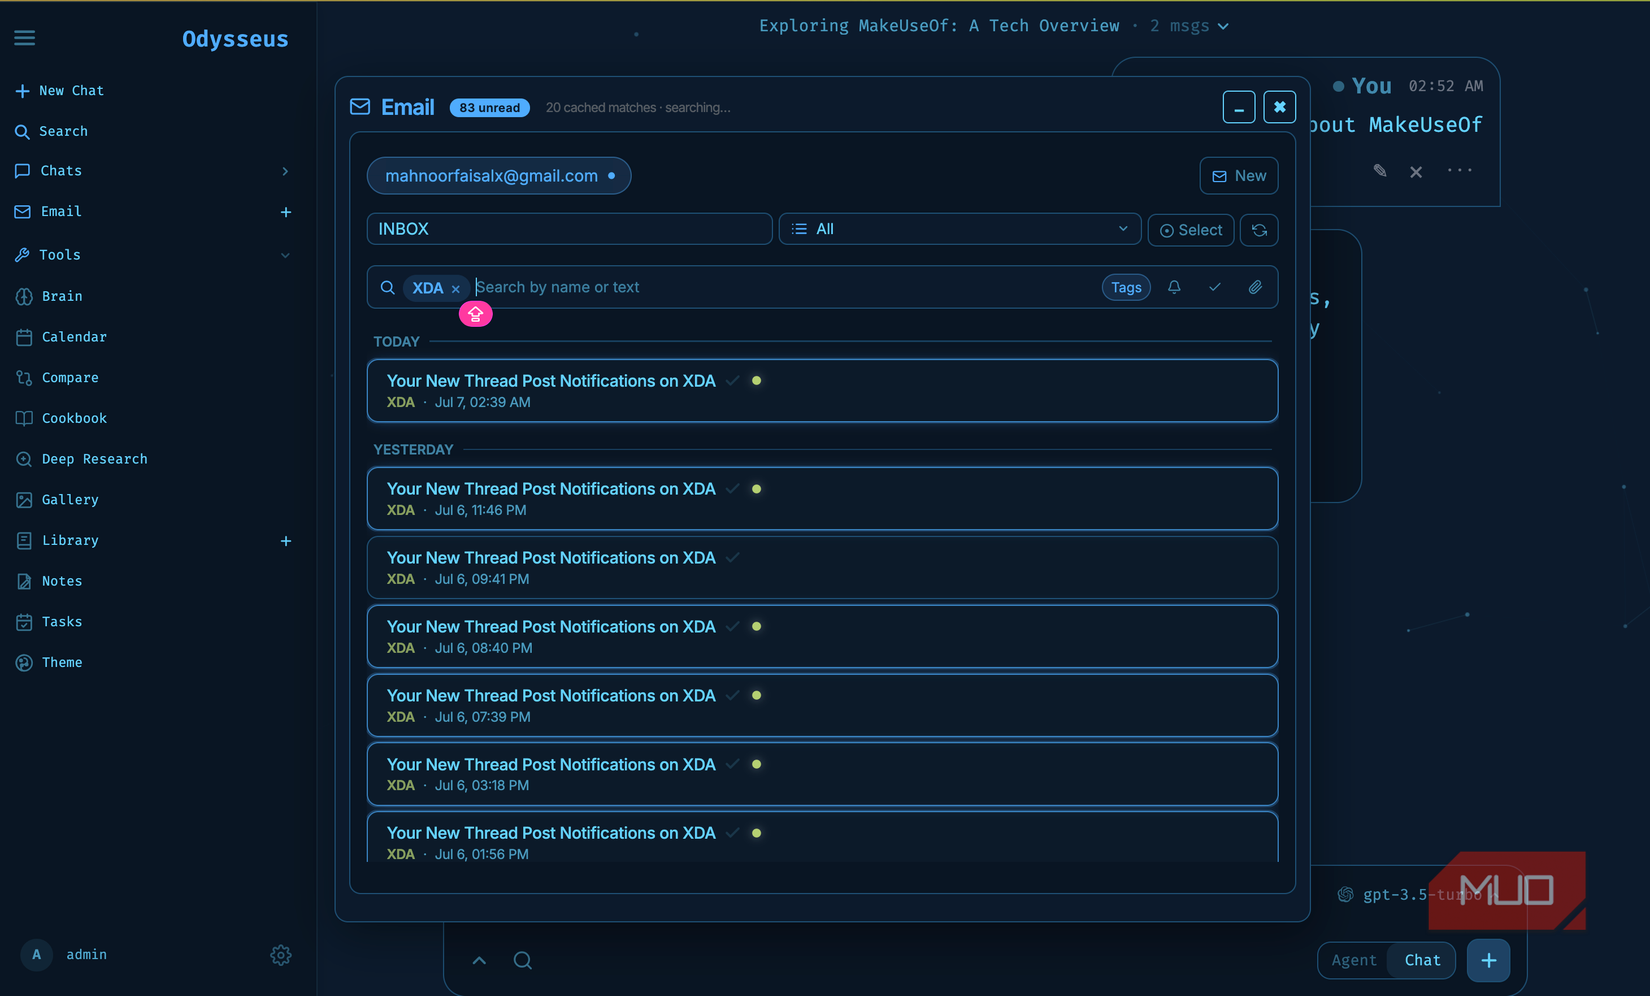Toggle the bell notification filter
The image size is (1650, 996).
pyautogui.click(x=1174, y=288)
